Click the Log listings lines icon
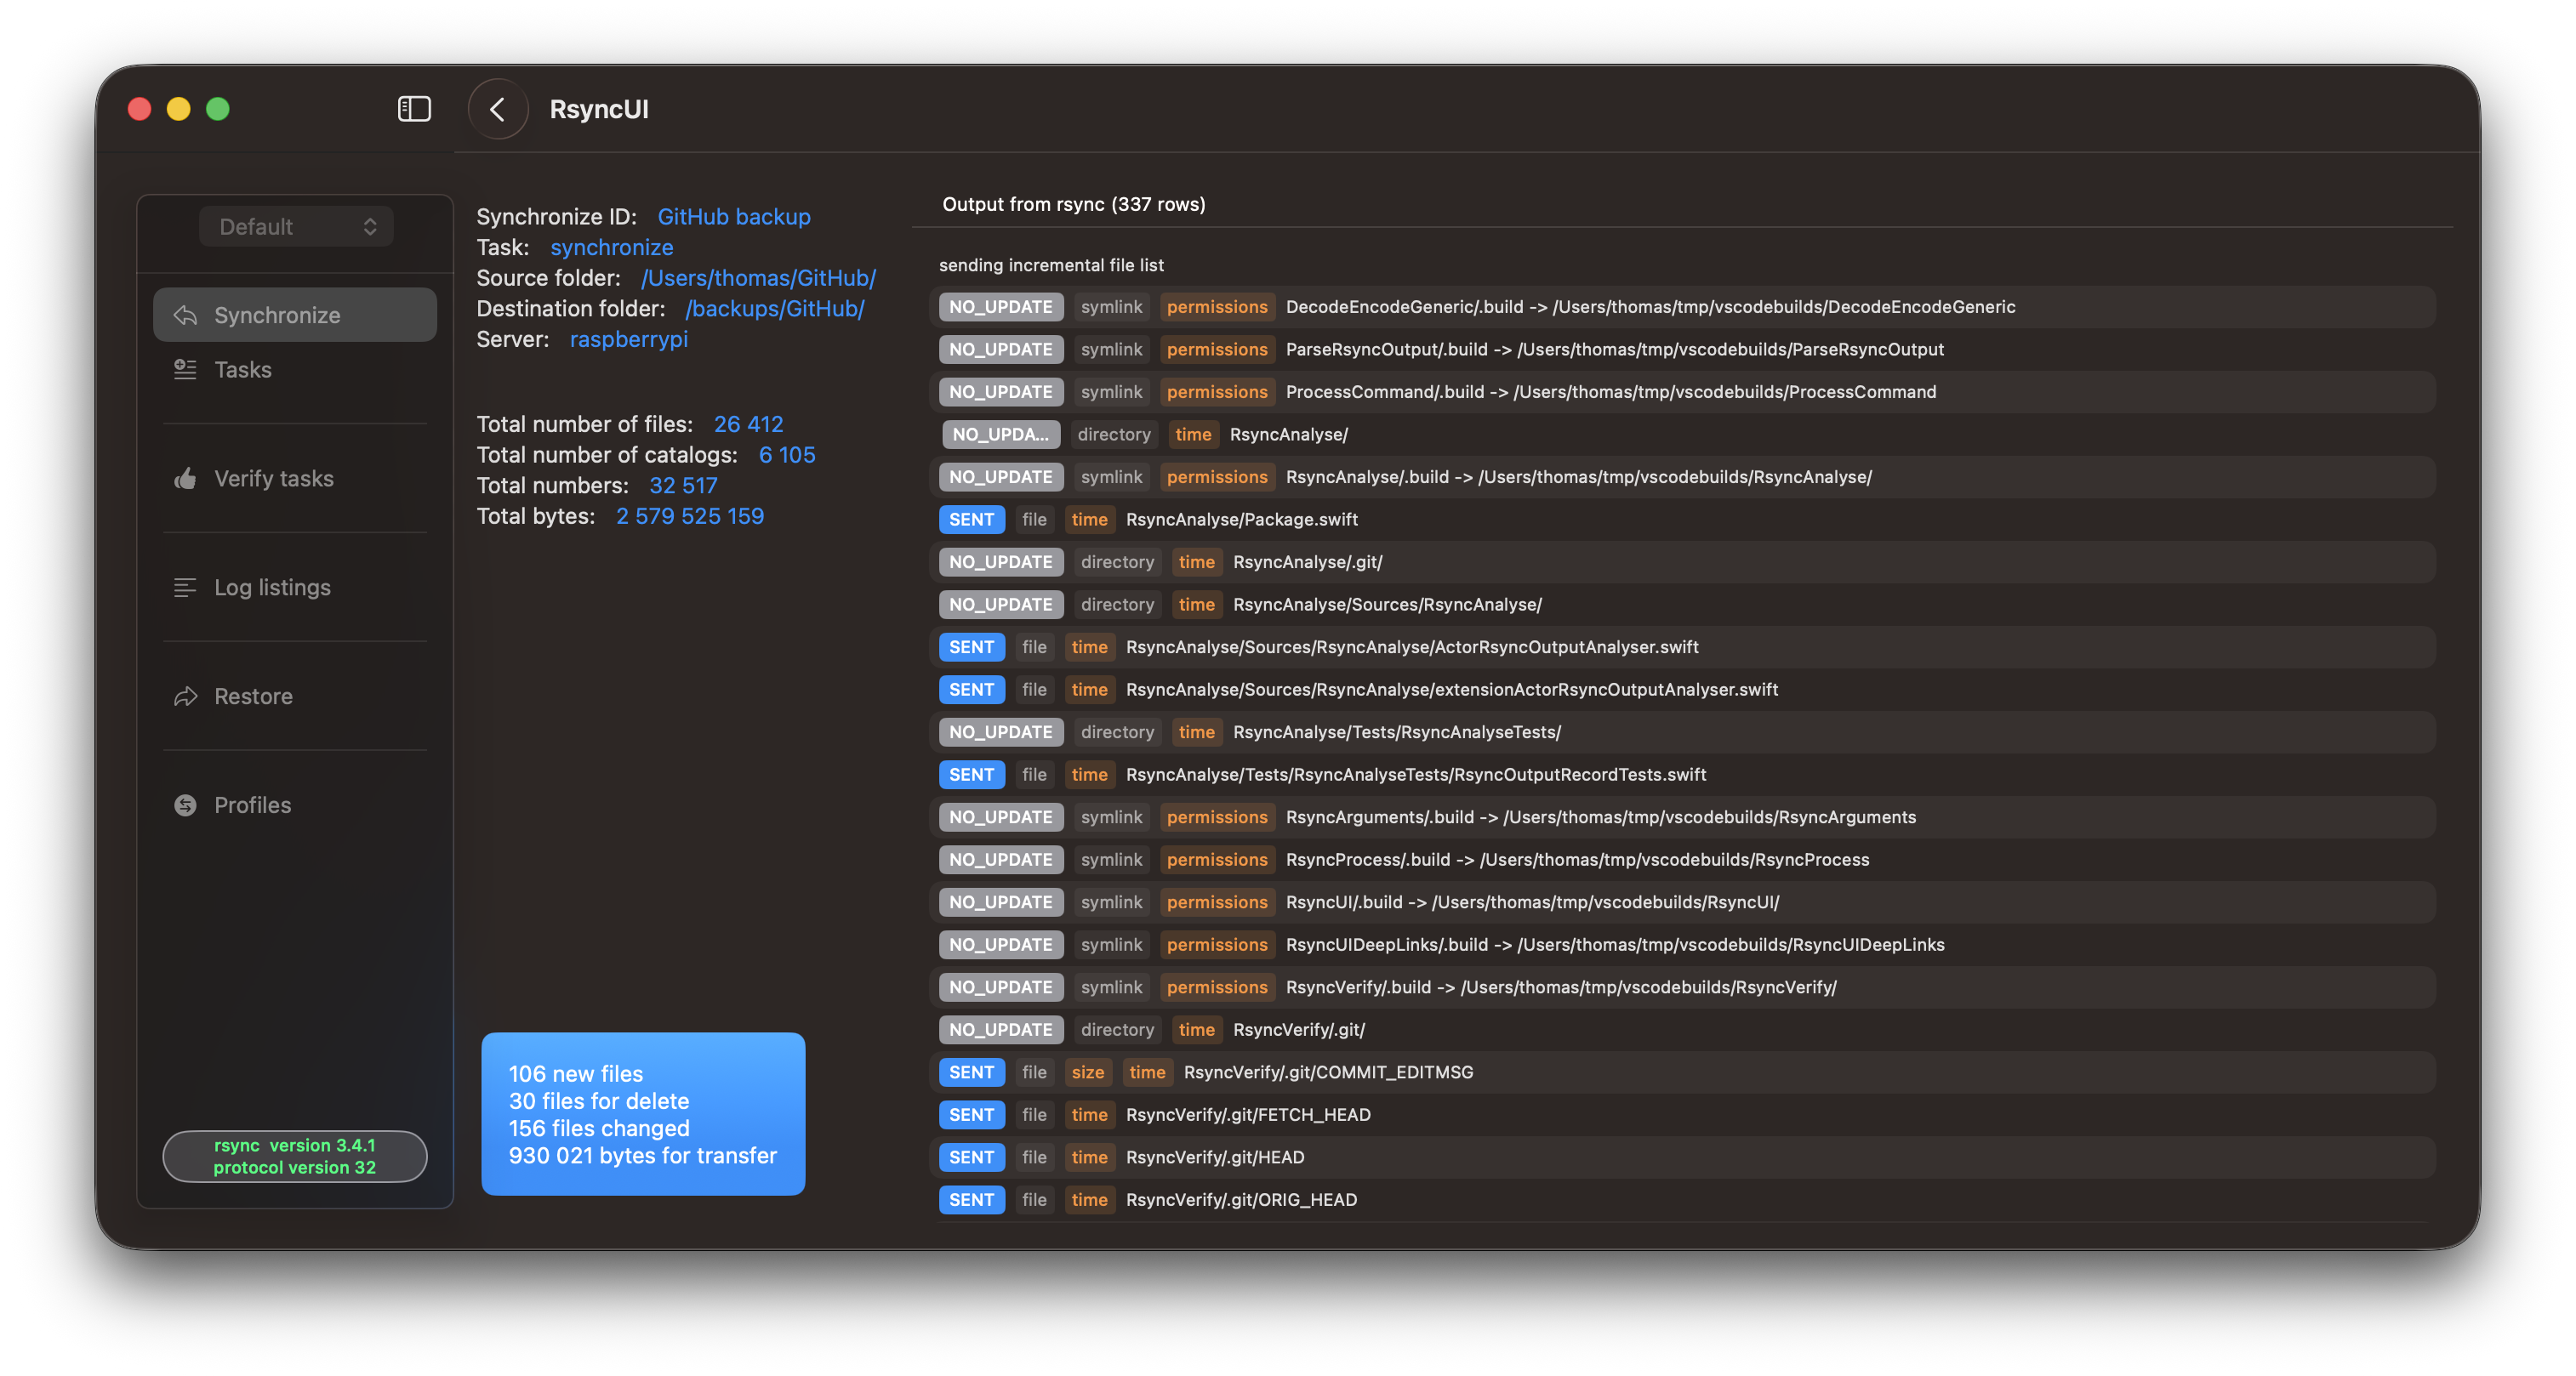 185,588
